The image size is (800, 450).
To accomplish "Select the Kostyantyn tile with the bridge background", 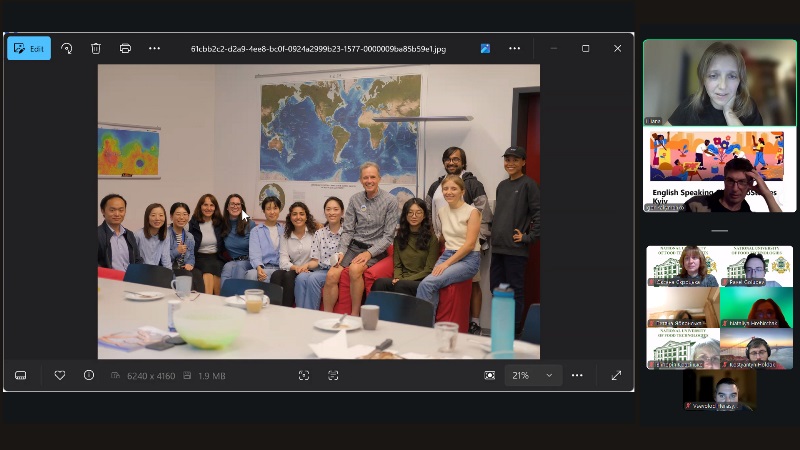I will coord(757,348).
